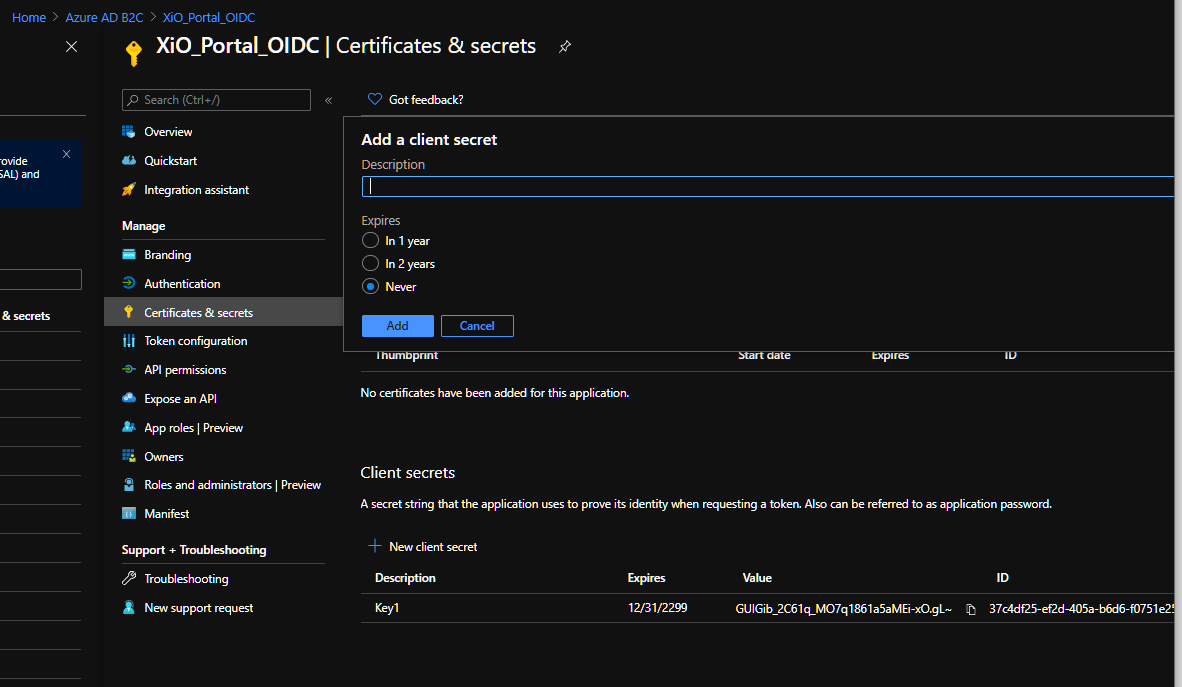The image size is (1182, 687).
Task: Select 'Never' as the expiration
Action: click(x=369, y=286)
